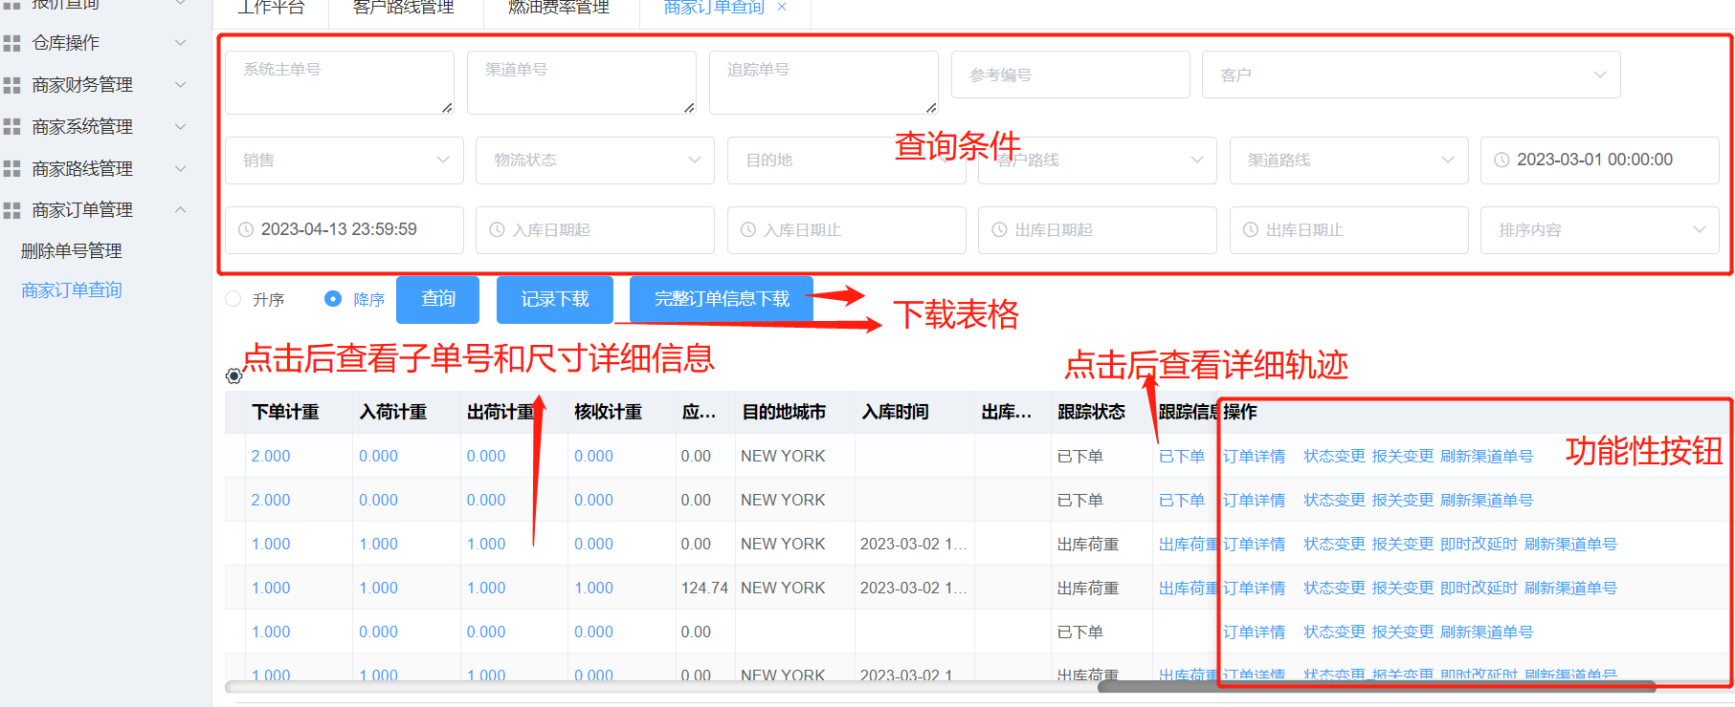
Task: Click the clock icon in 入库日期起 field
Action: click(x=497, y=230)
